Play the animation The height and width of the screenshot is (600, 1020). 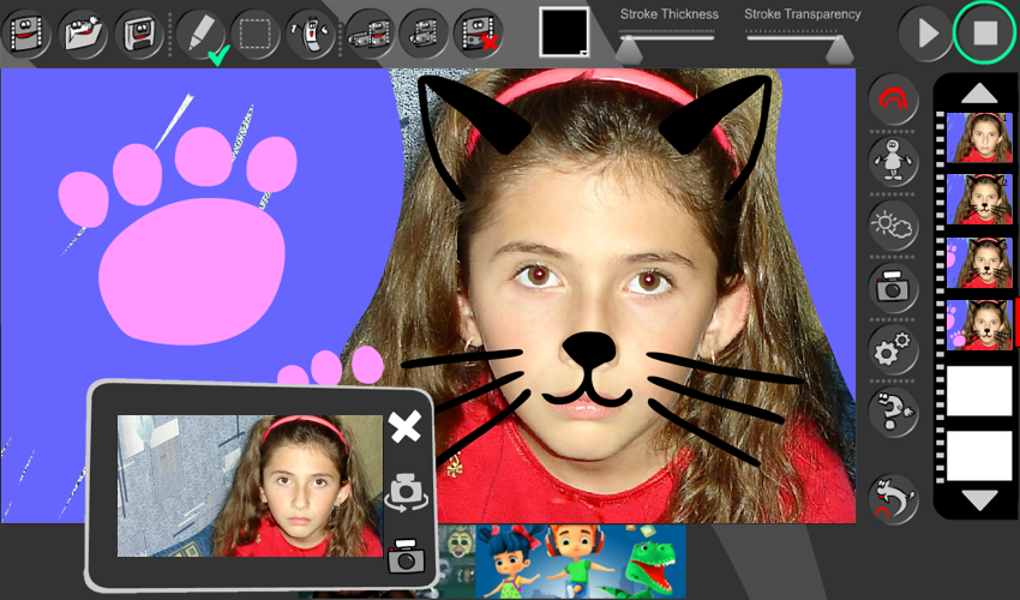pos(926,33)
